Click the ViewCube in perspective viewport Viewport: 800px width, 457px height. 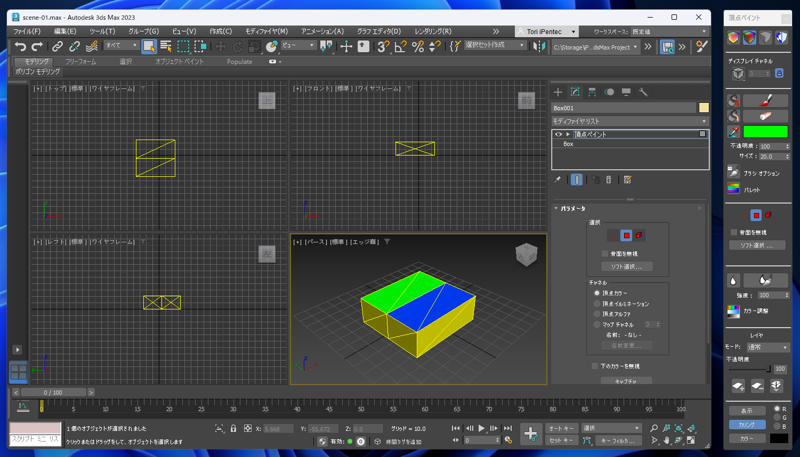(x=526, y=254)
